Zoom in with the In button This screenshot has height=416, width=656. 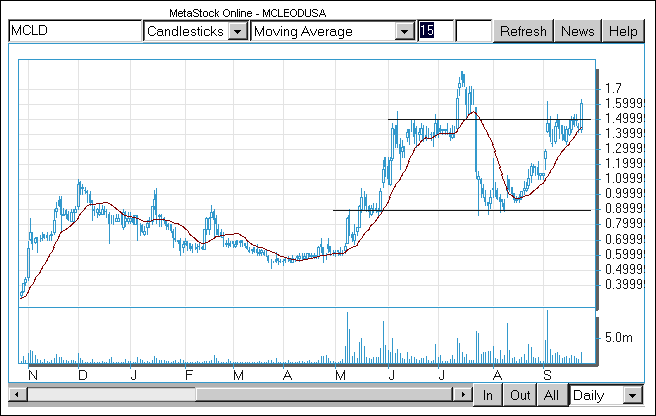click(x=487, y=395)
